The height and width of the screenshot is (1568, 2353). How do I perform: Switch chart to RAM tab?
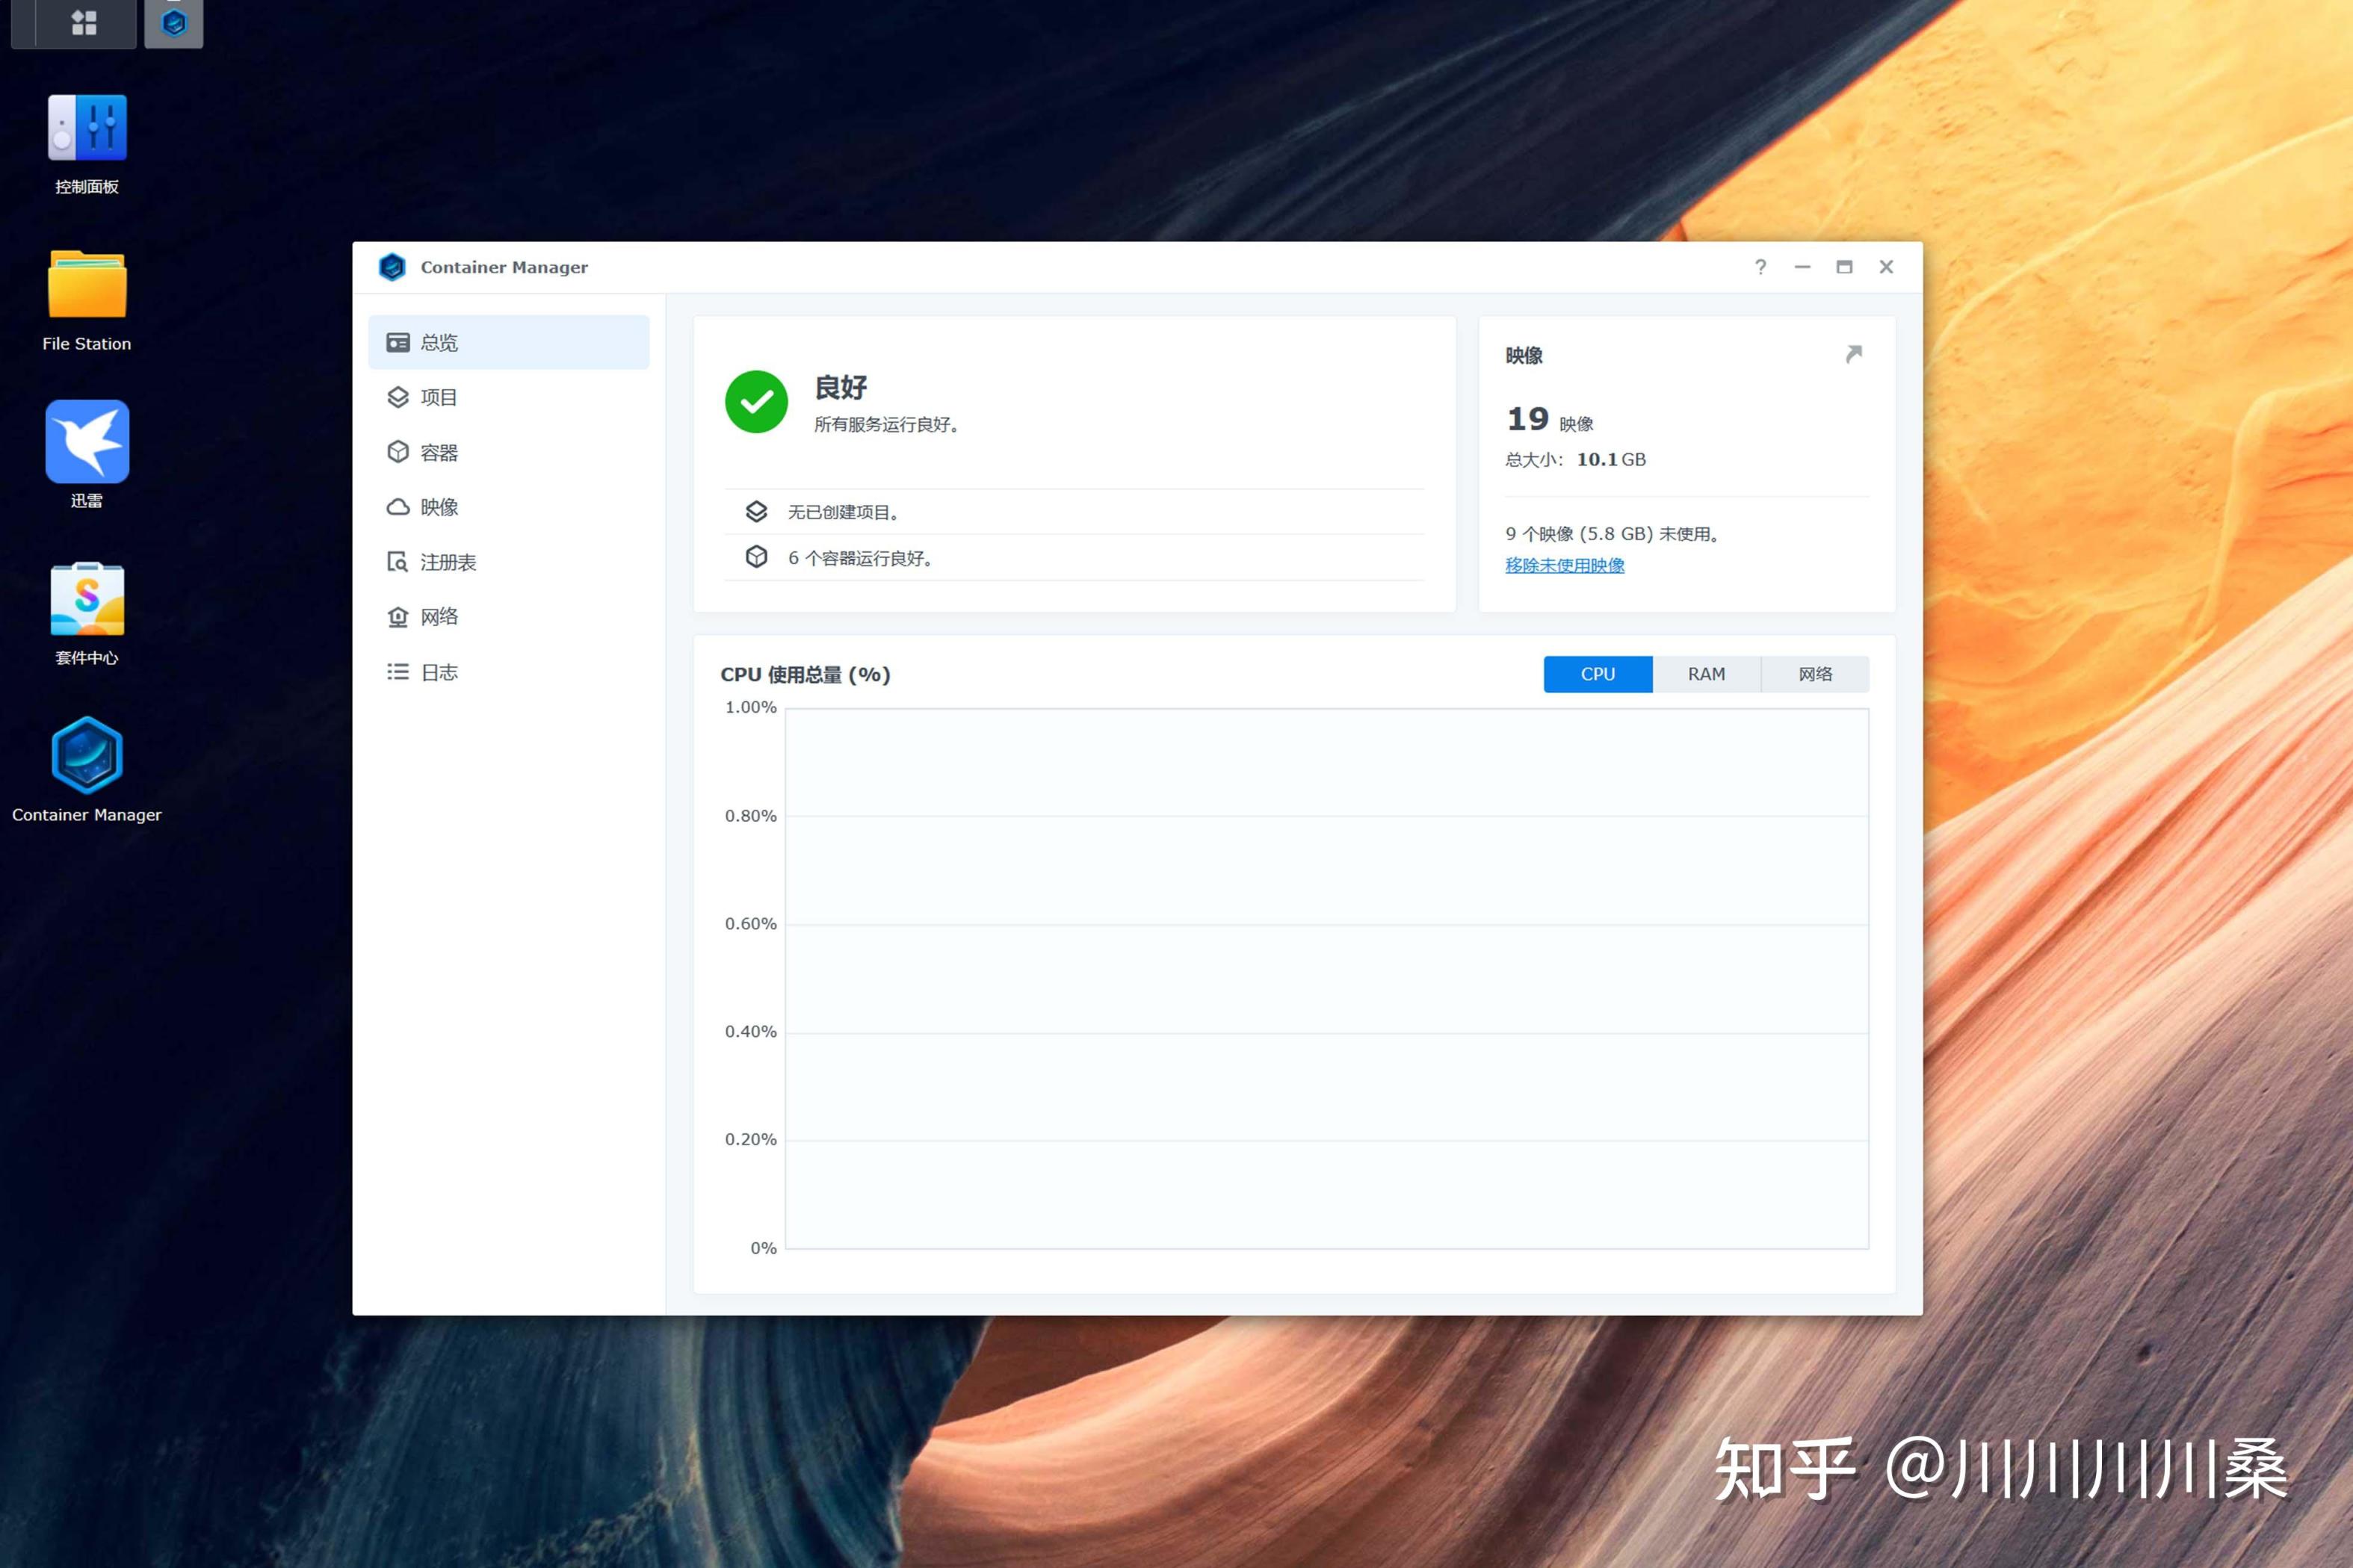pos(1706,674)
